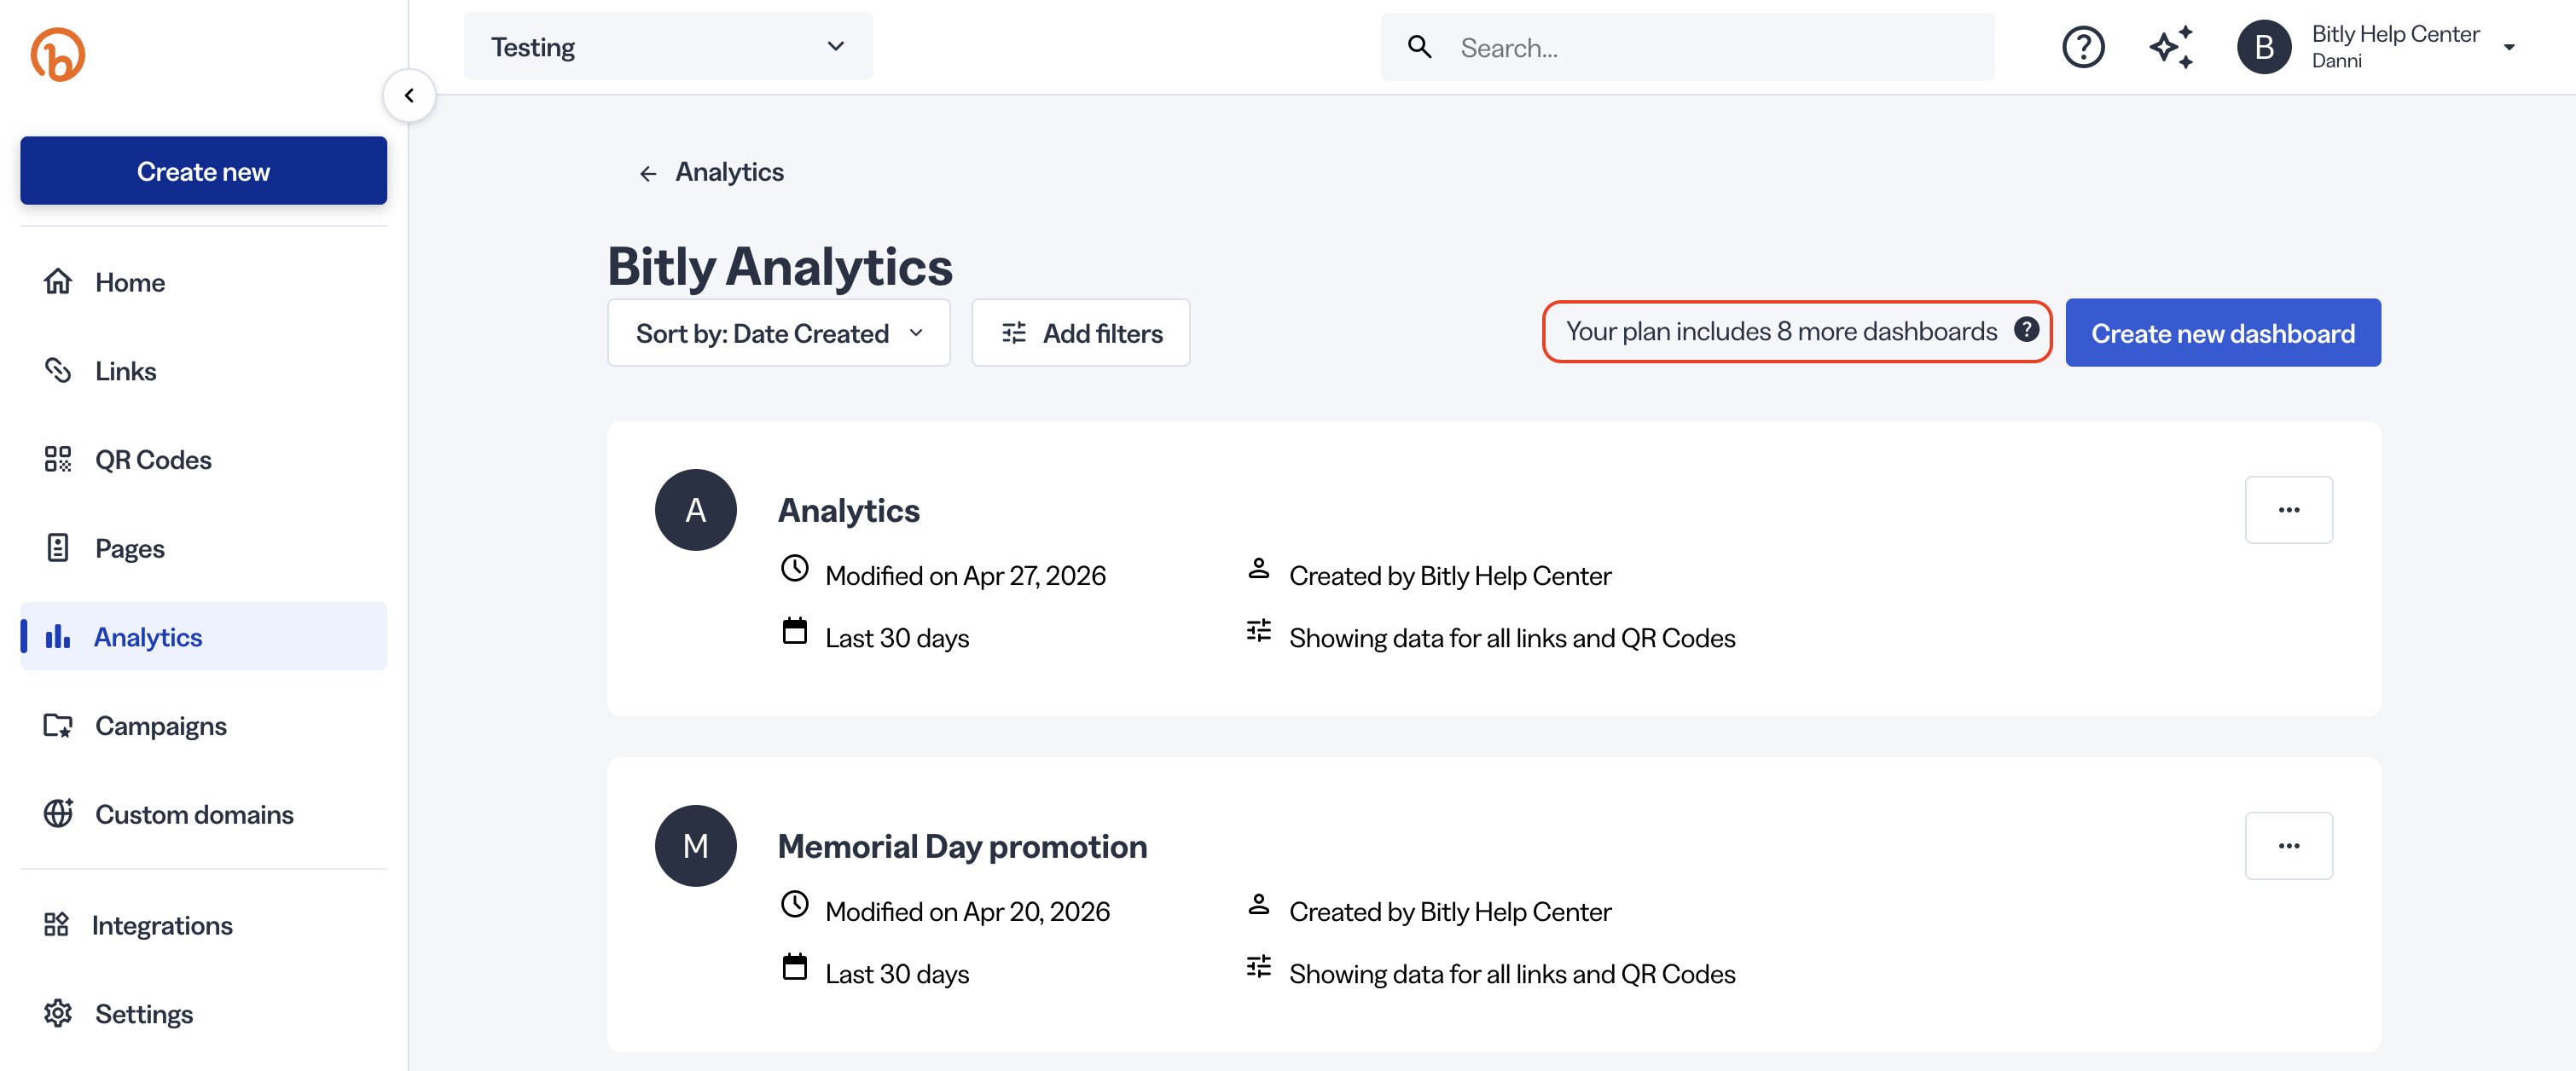The image size is (2576, 1071).
Task: Open Links in the sidebar
Action: pyautogui.click(x=204, y=371)
